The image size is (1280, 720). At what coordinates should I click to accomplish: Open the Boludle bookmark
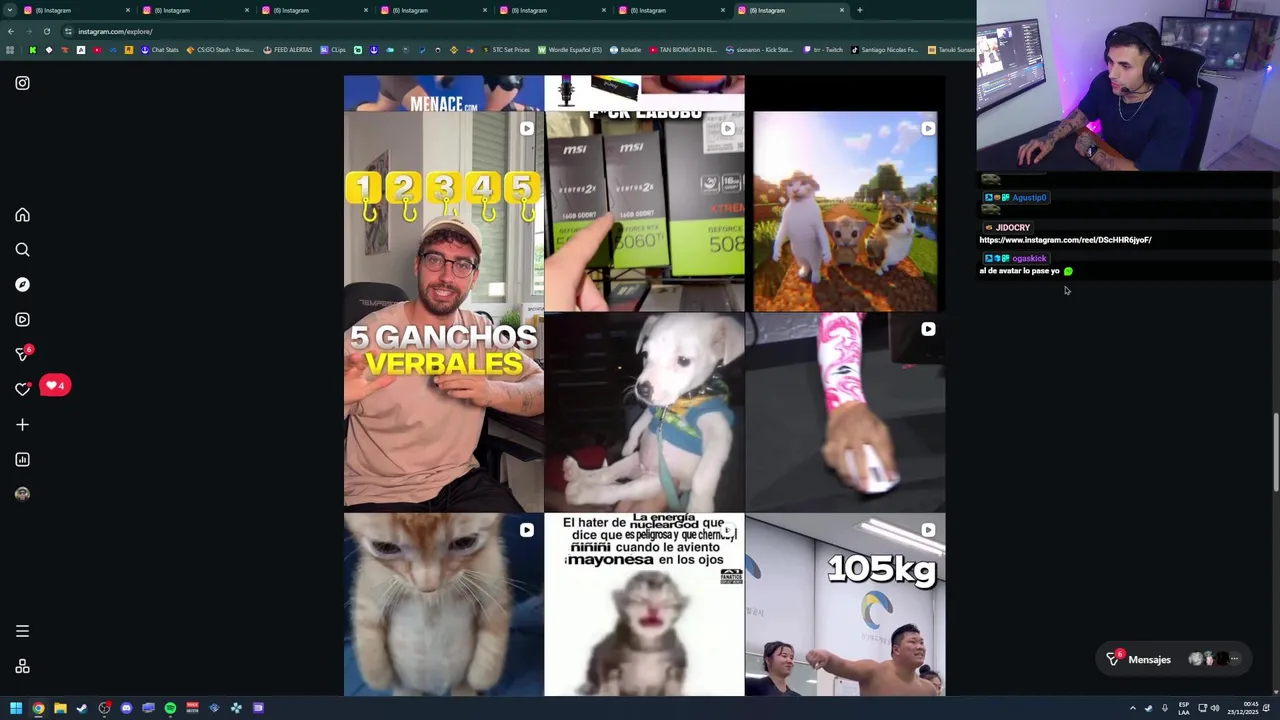tap(625, 50)
